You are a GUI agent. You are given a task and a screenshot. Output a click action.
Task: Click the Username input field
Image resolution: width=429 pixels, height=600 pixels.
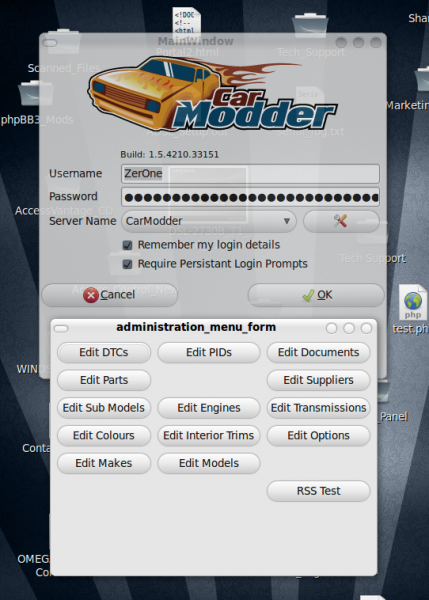pos(250,174)
